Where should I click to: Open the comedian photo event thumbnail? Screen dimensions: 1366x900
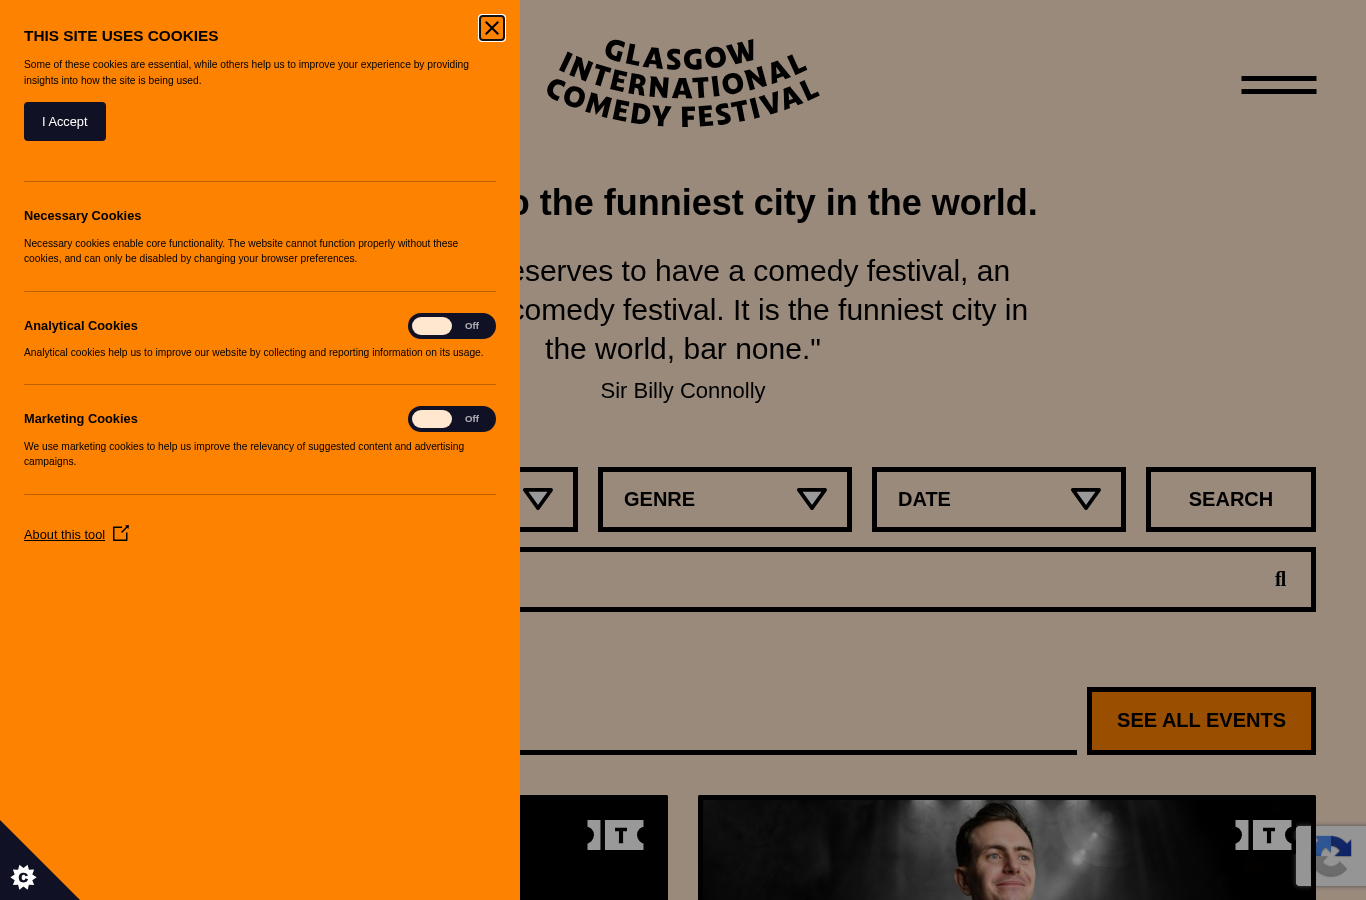click(x=1007, y=848)
